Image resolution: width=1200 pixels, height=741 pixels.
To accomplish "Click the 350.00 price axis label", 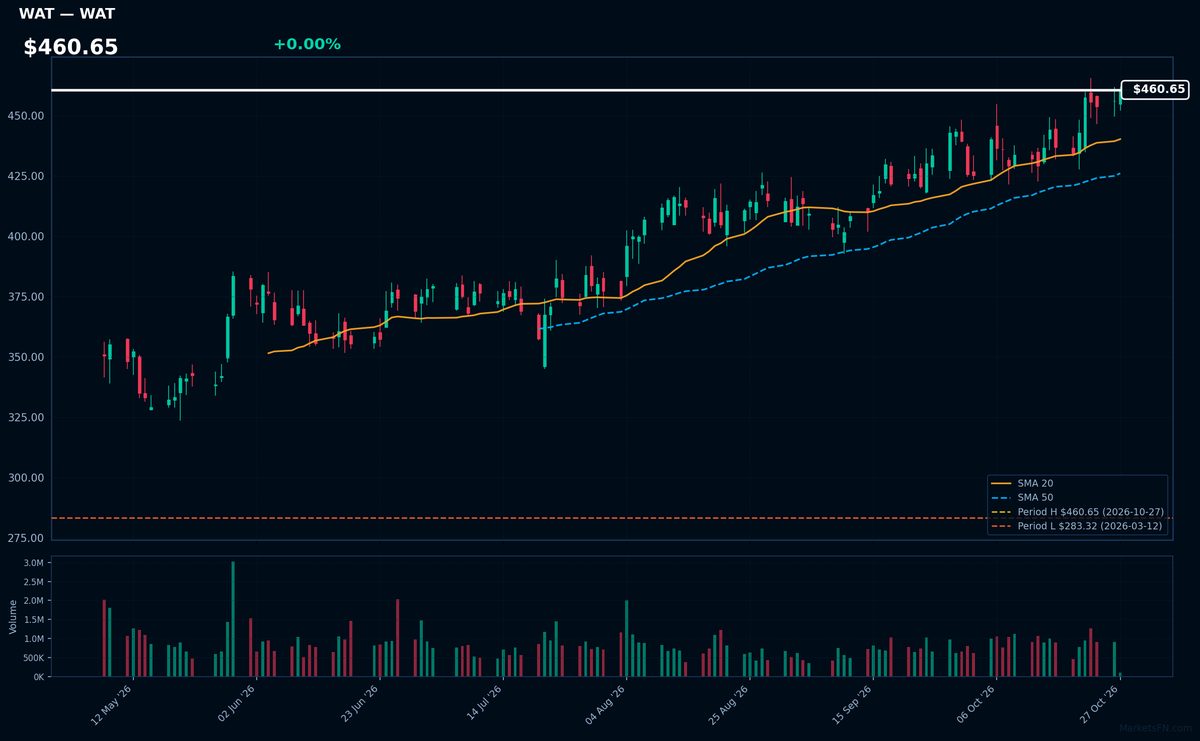I will (x=26, y=357).
